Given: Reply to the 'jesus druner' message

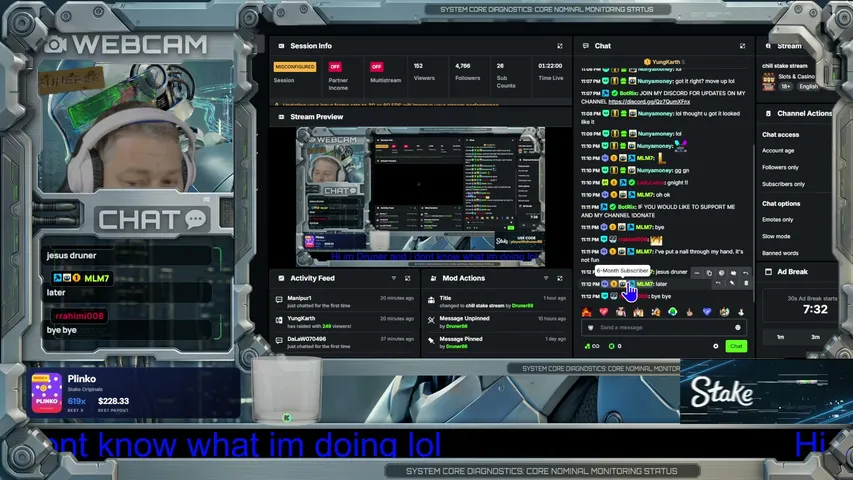Looking at the screenshot, I should [745, 273].
